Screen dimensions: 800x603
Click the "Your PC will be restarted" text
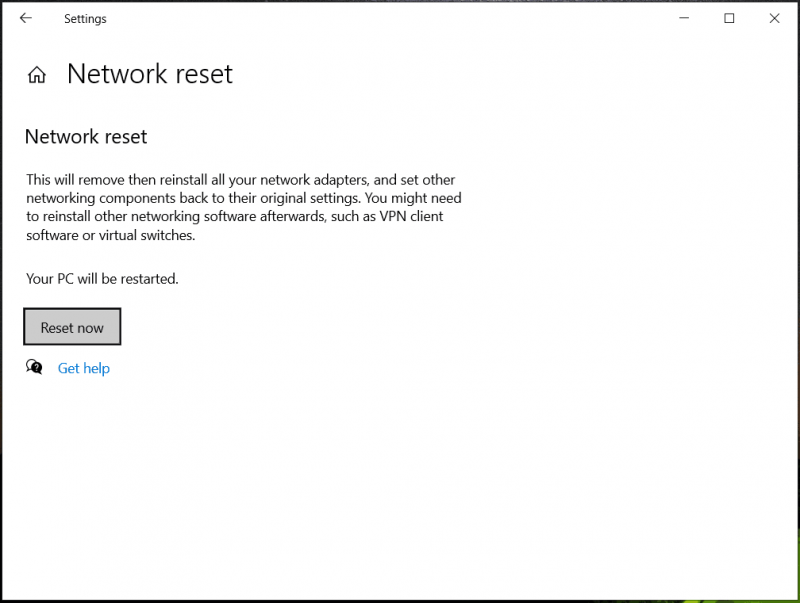point(102,279)
